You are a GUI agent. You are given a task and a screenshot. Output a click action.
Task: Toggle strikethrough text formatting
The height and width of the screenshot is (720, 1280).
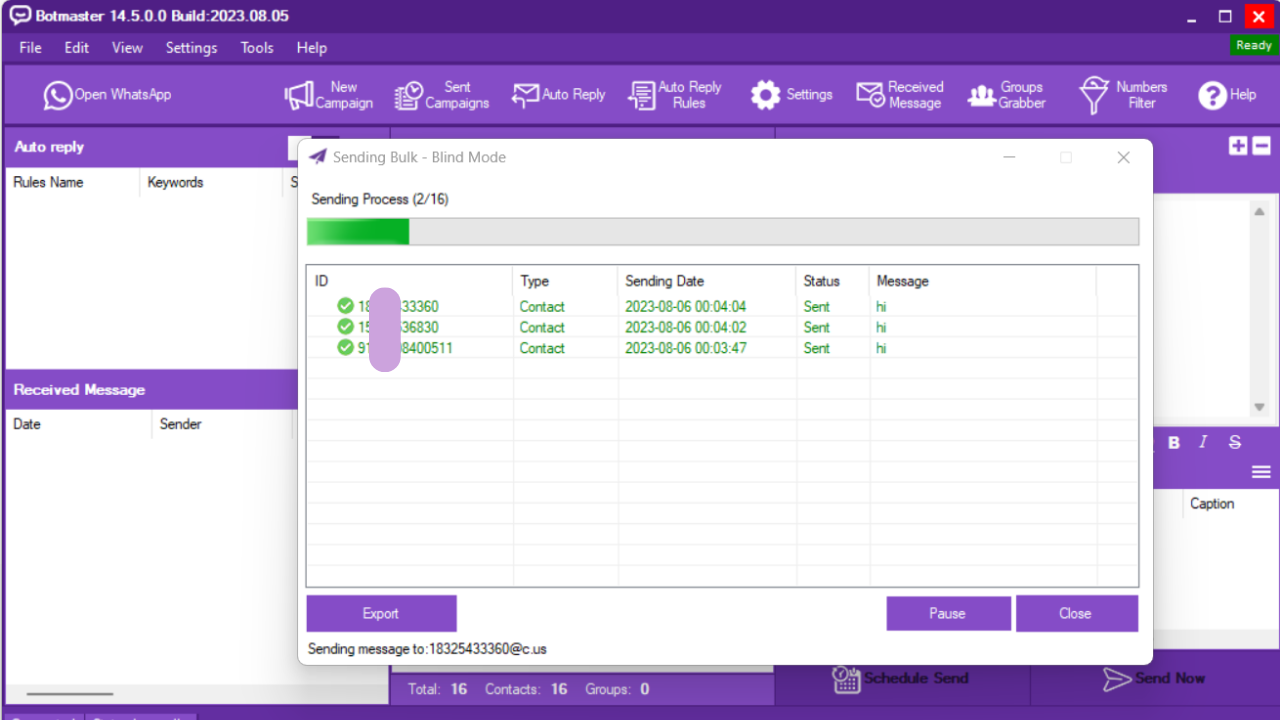coord(1235,442)
